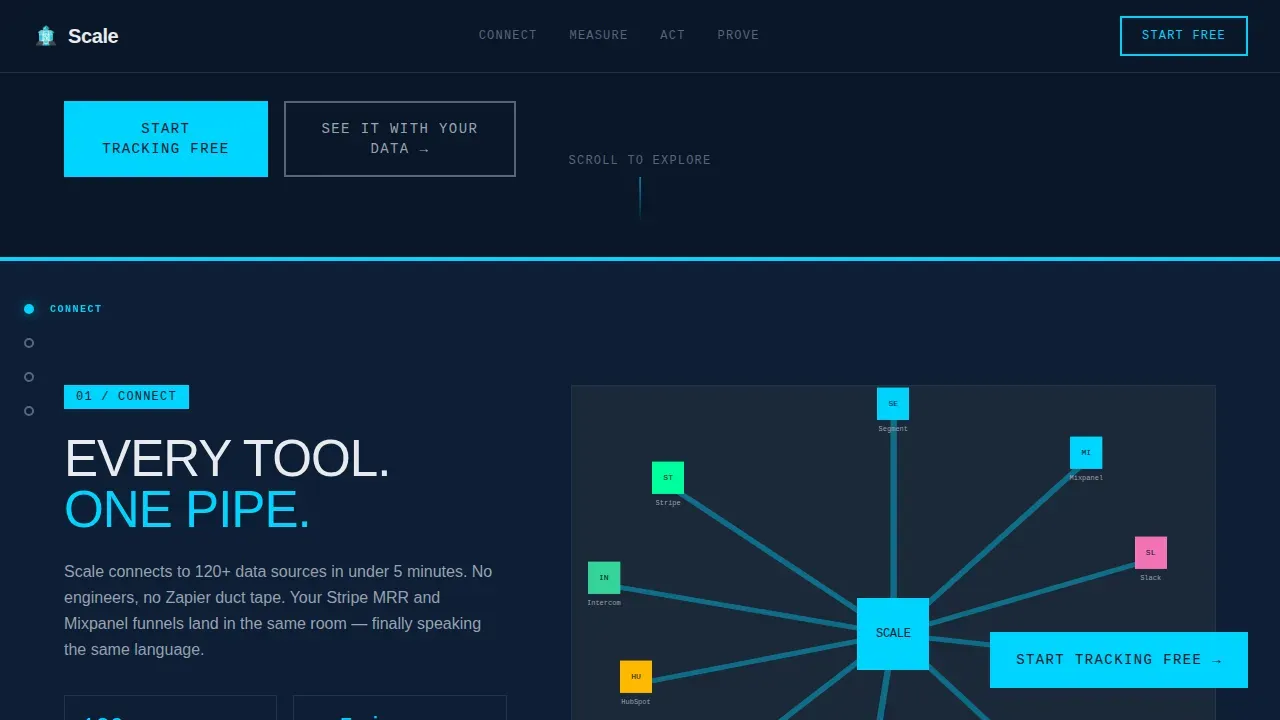Click the Intercom node icon
The width and height of the screenshot is (1280, 720).
[x=604, y=578]
